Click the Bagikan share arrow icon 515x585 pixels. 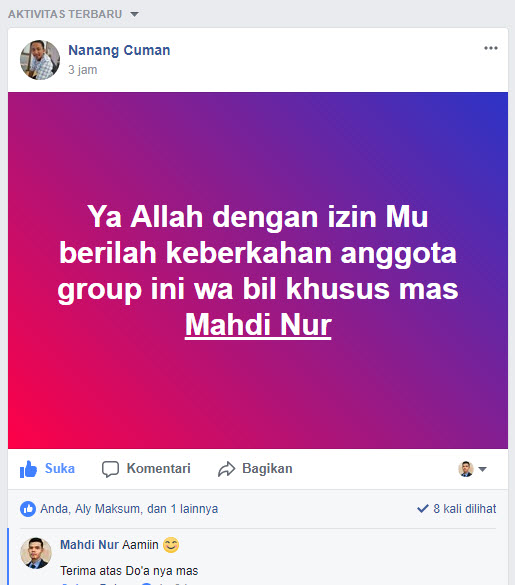point(227,469)
